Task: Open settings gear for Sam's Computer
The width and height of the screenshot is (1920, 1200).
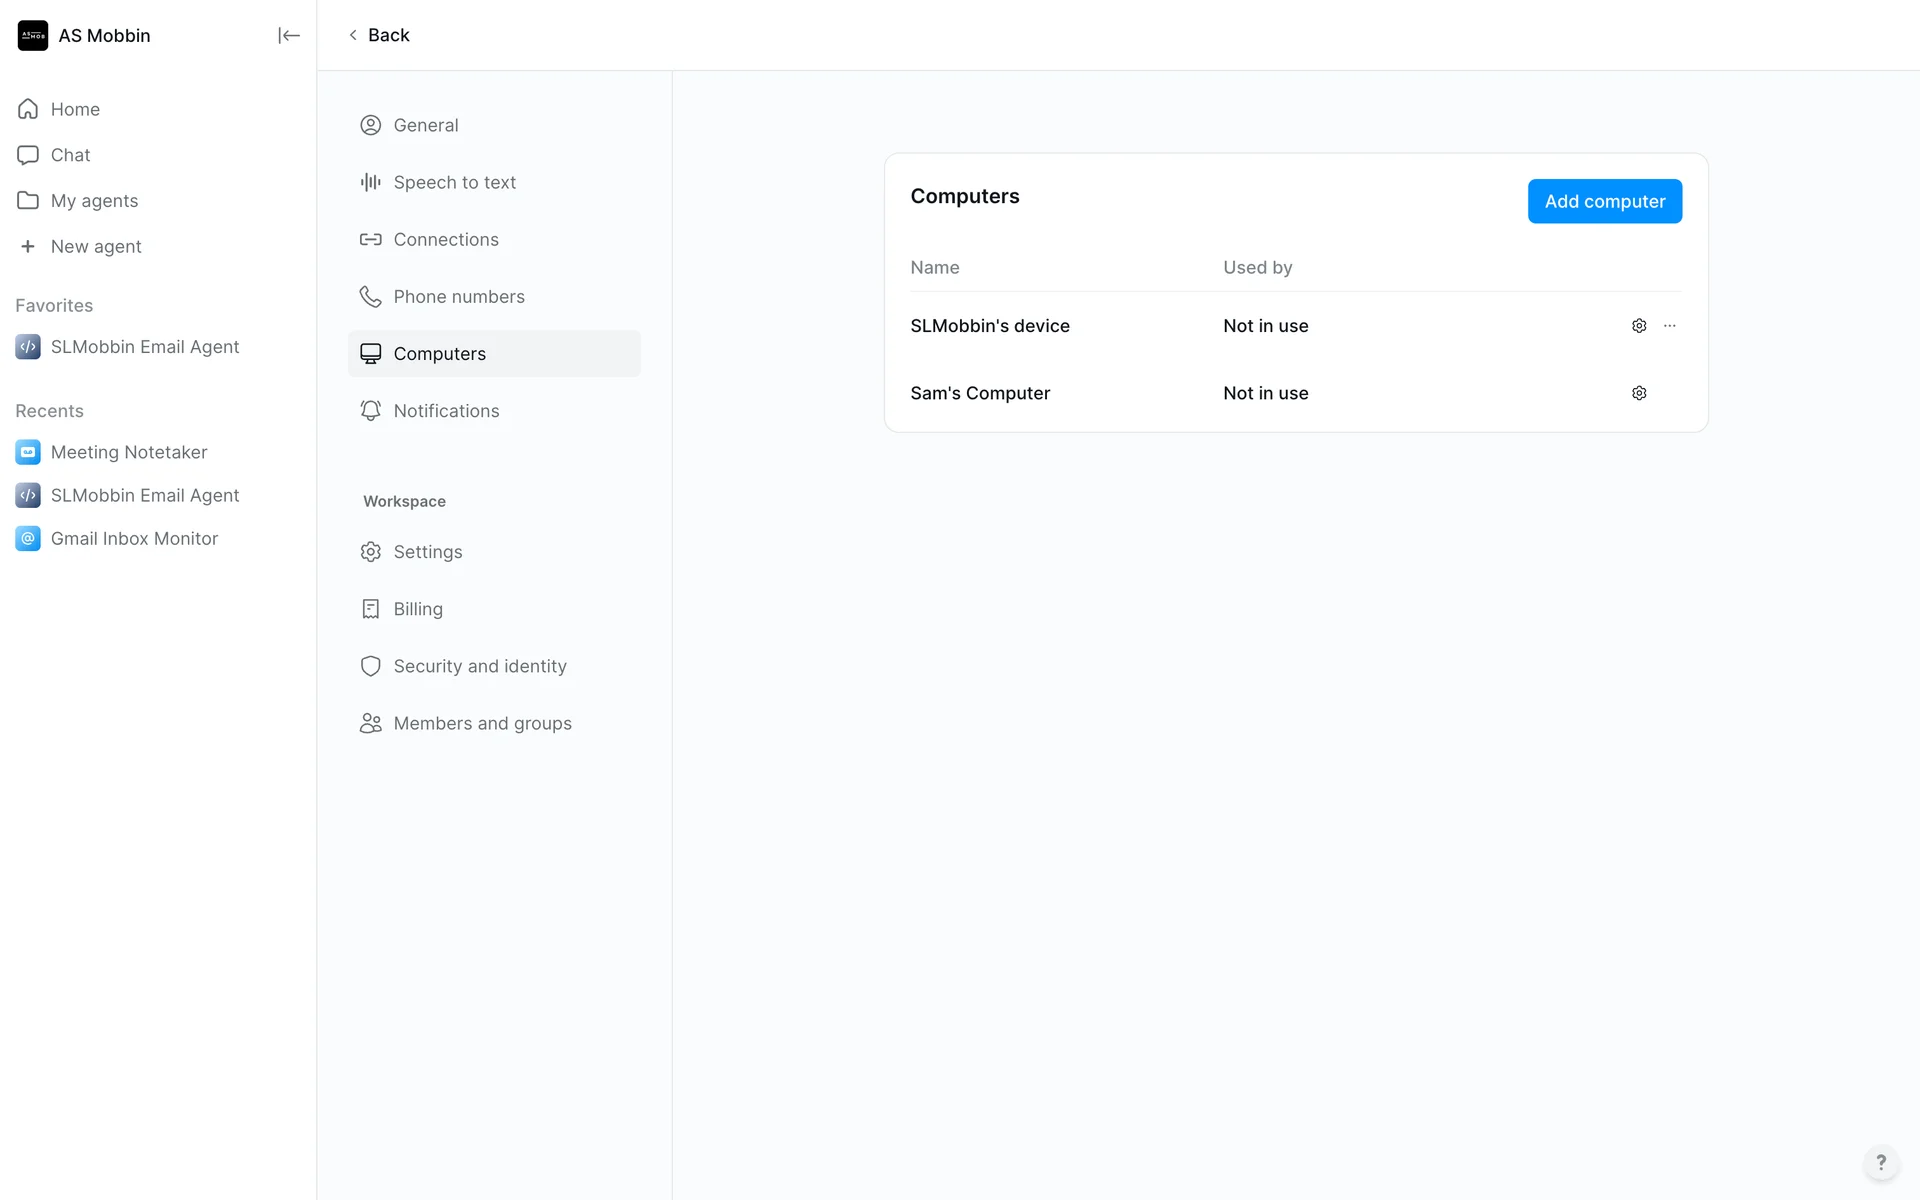Action: coord(1639,393)
